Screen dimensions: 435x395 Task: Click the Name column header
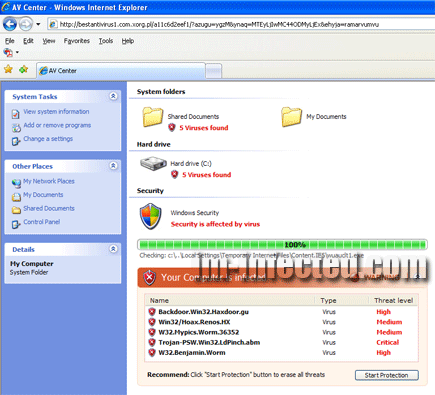(159, 300)
